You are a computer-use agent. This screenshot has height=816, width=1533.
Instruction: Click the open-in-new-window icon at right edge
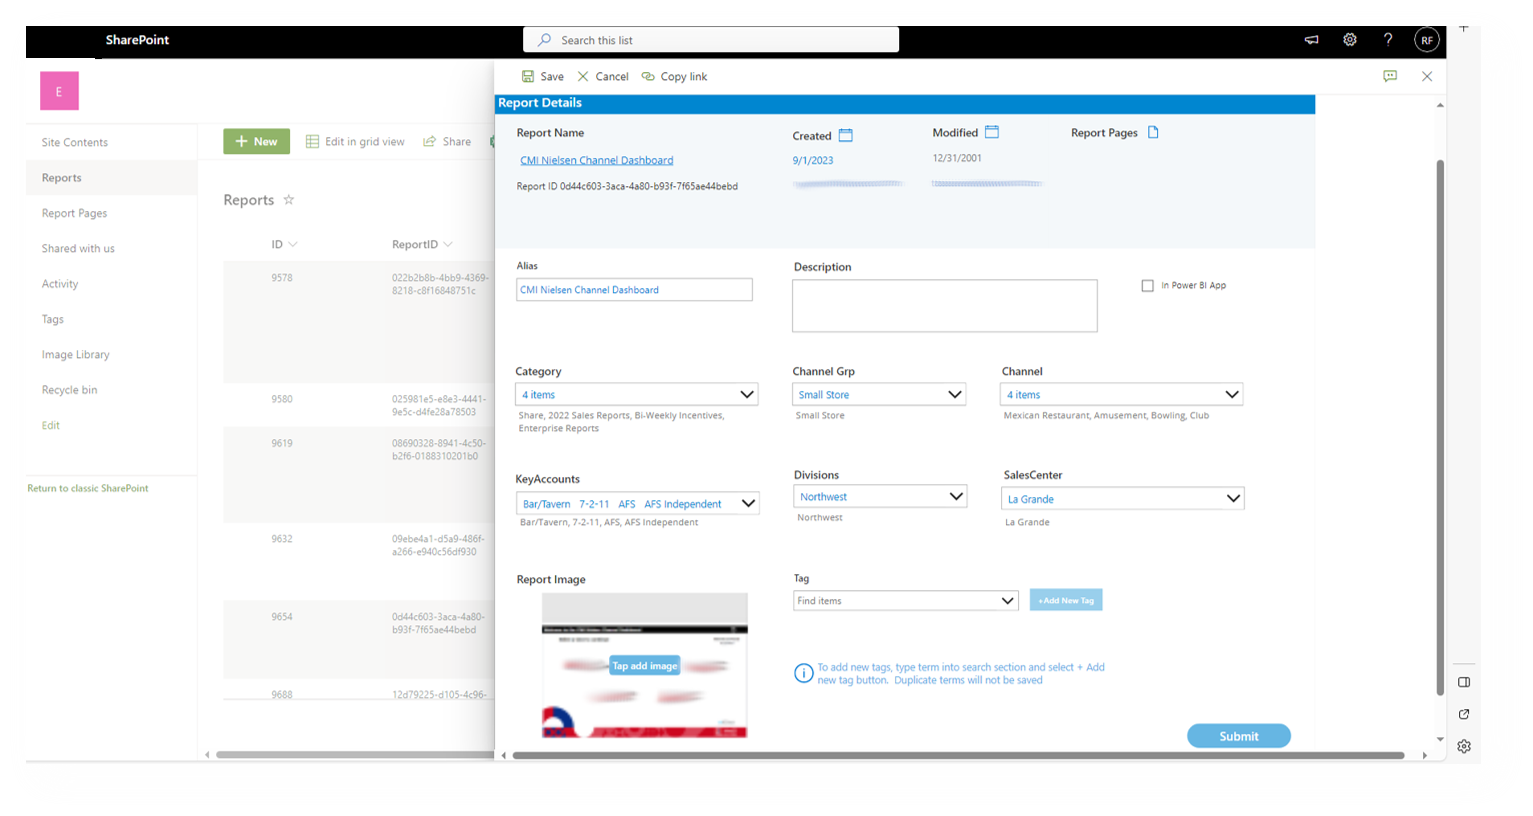click(x=1464, y=714)
